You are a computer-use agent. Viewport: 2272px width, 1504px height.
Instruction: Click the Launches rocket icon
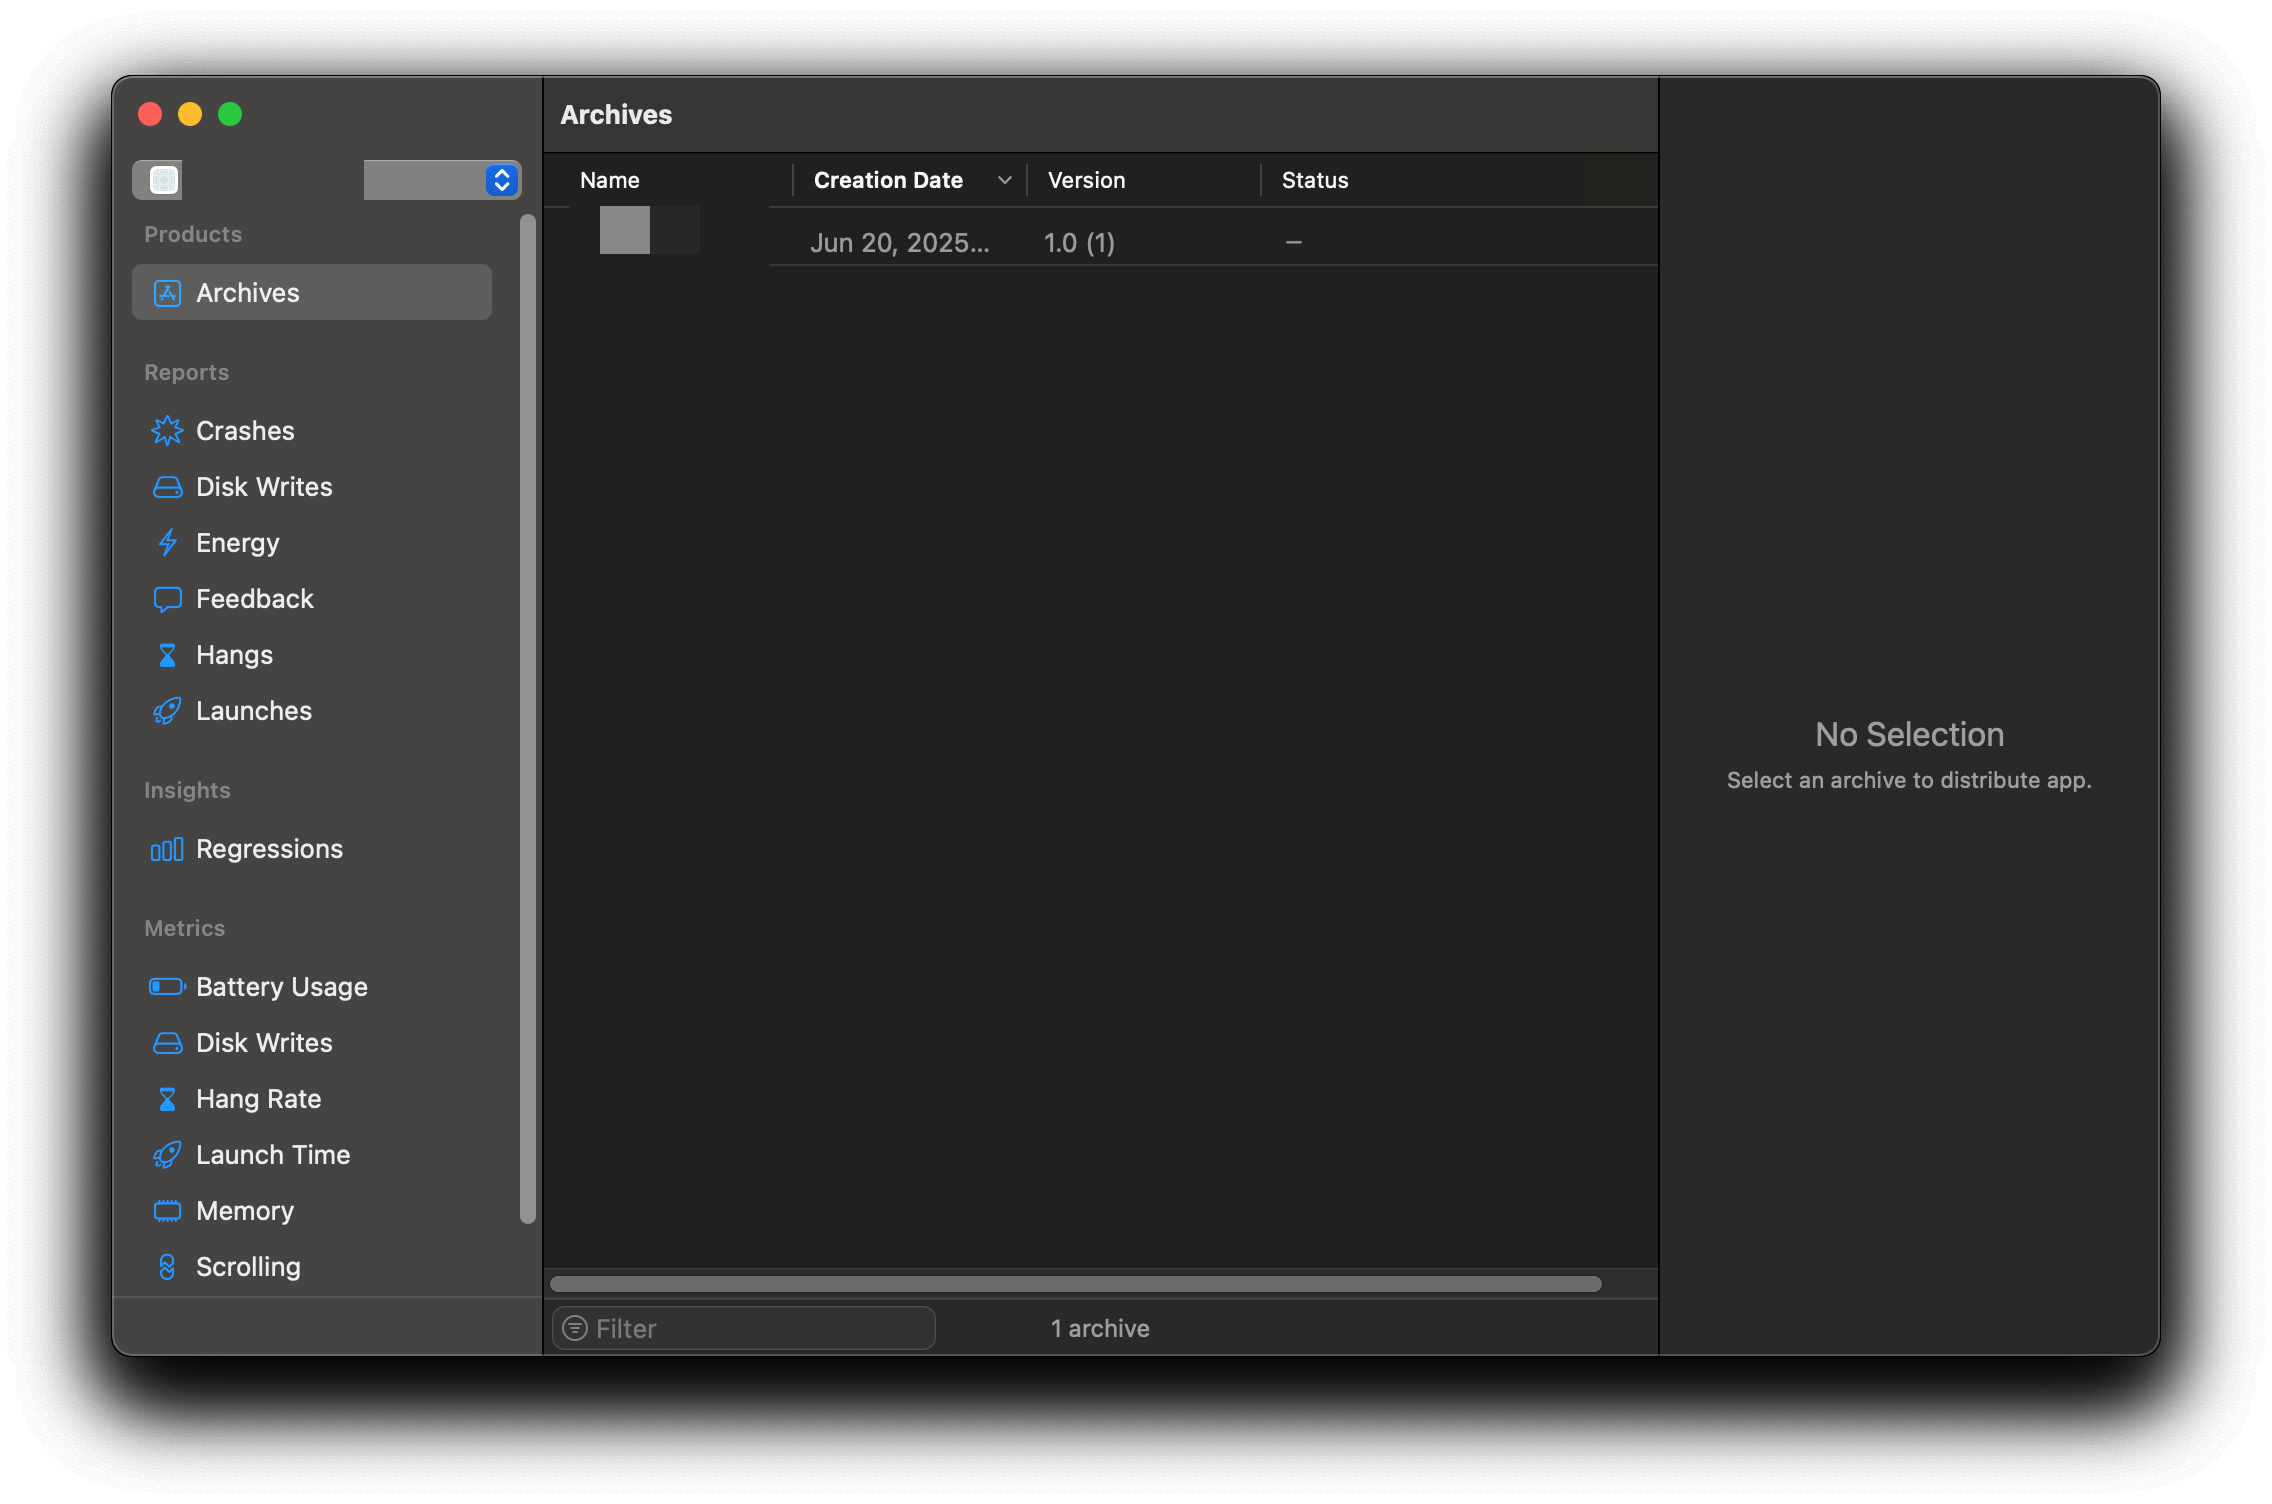coord(167,711)
